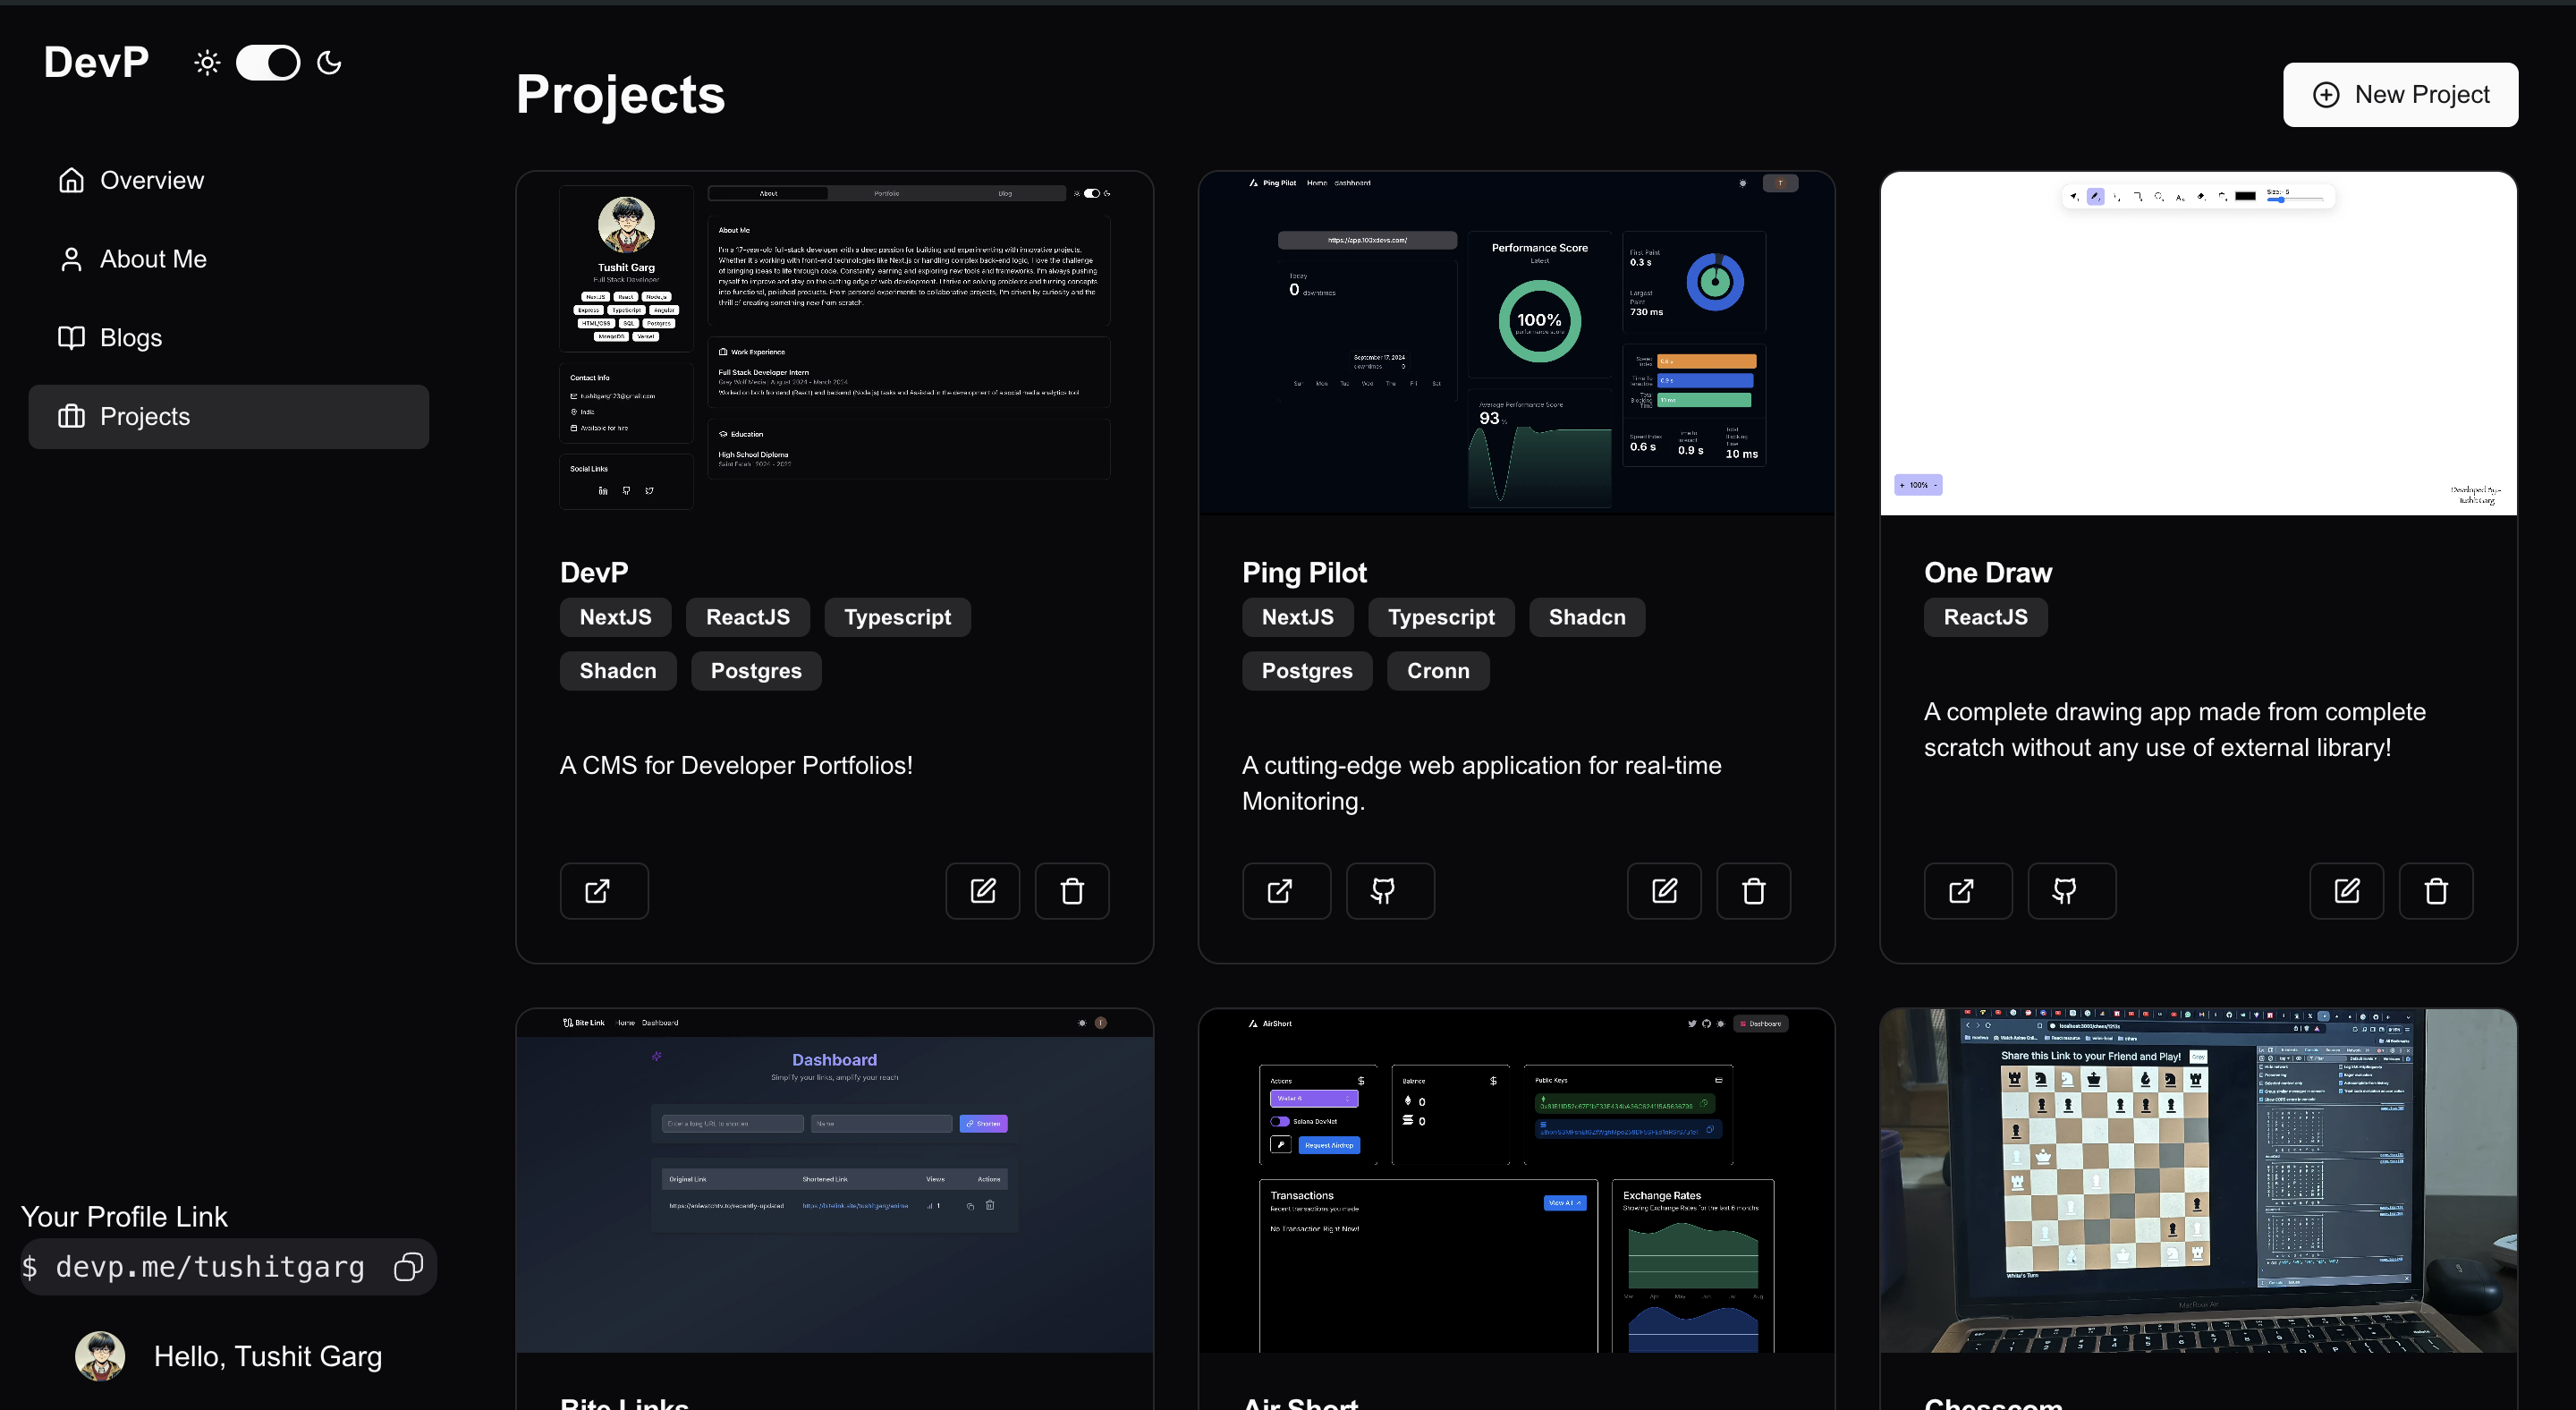Go to Overview in the sidebar
2576x1410 pixels.
(x=151, y=180)
